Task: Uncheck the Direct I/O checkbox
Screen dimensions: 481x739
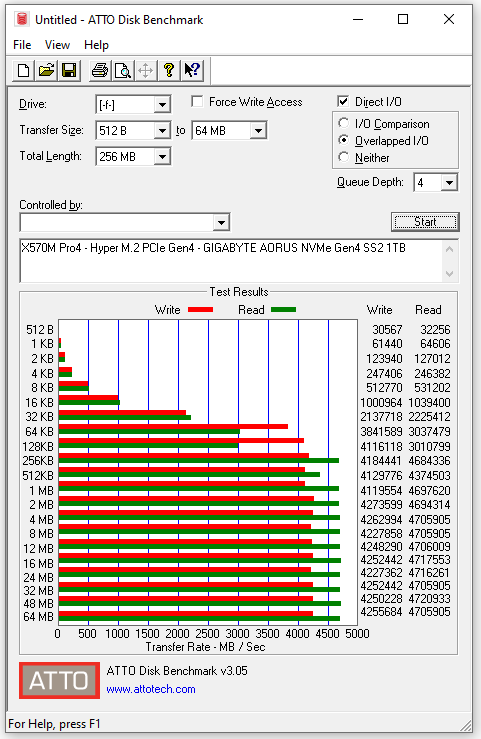Action: point(343,101)
